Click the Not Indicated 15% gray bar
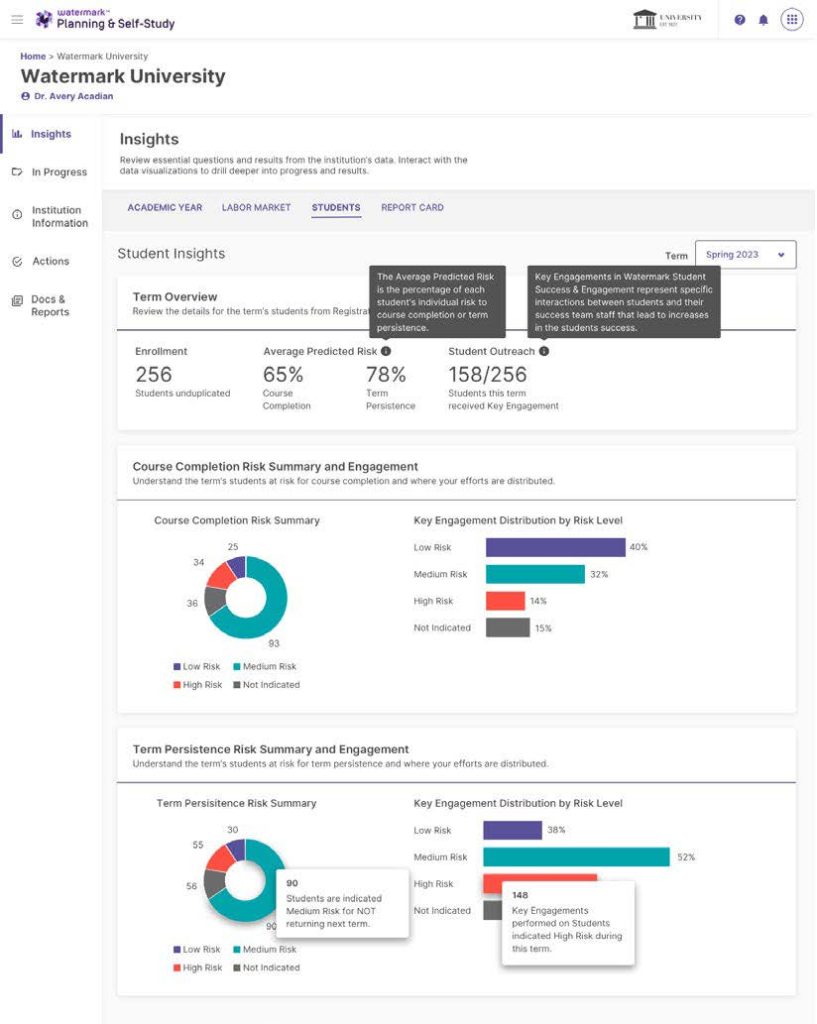Image resolution: width=817 pixels, height=1024 pixels. pos(507,628)
